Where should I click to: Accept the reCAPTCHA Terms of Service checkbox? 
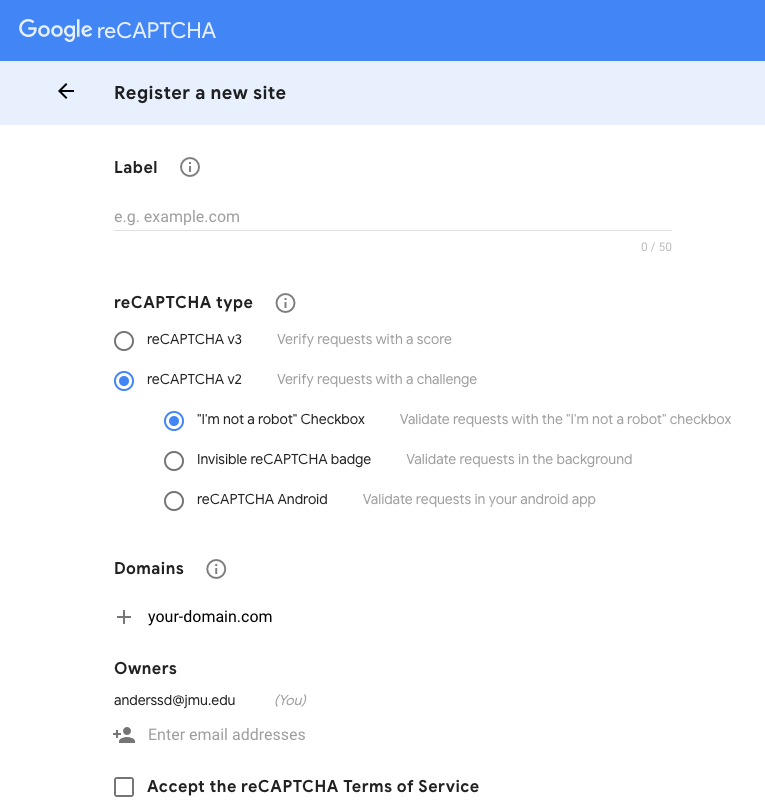[x=124, y=787]
